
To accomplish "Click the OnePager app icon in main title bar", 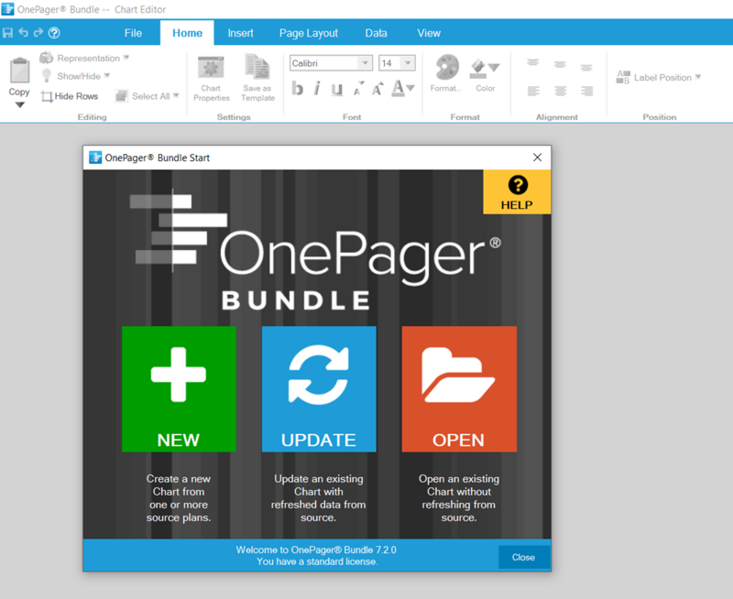I will coord(8,9).
